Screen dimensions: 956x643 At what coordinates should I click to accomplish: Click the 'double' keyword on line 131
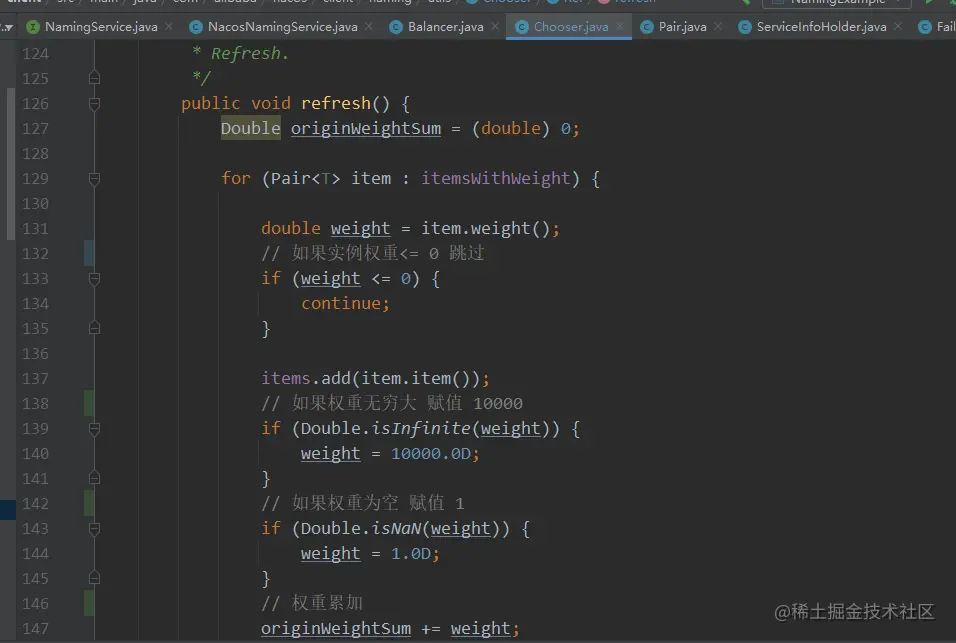tap(291, 229)
